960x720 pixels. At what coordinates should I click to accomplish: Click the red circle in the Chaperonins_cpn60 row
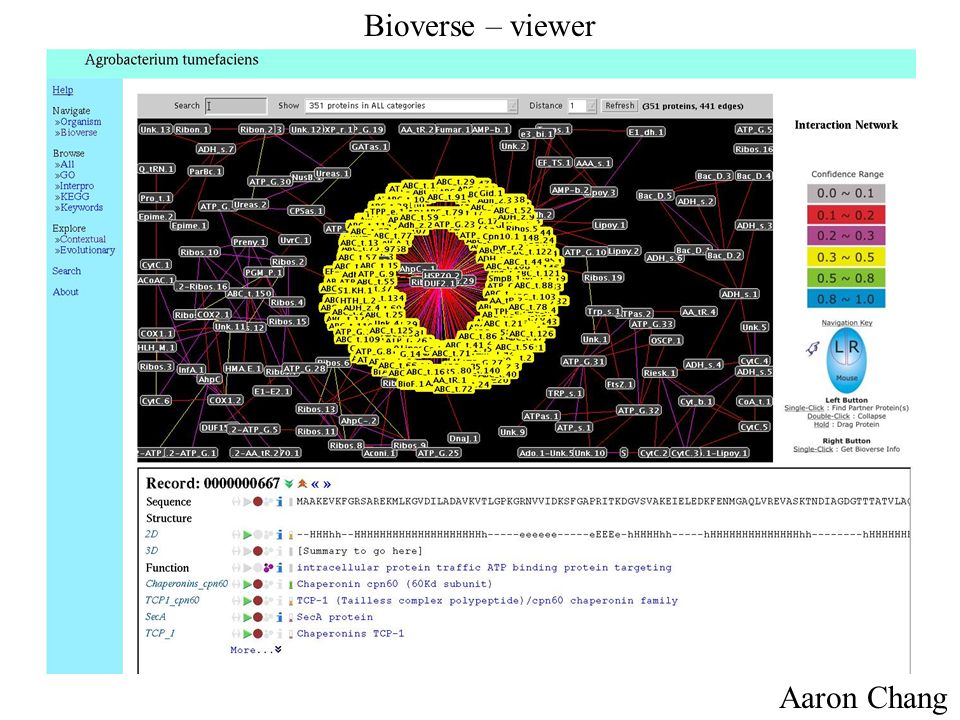point(258,585)
